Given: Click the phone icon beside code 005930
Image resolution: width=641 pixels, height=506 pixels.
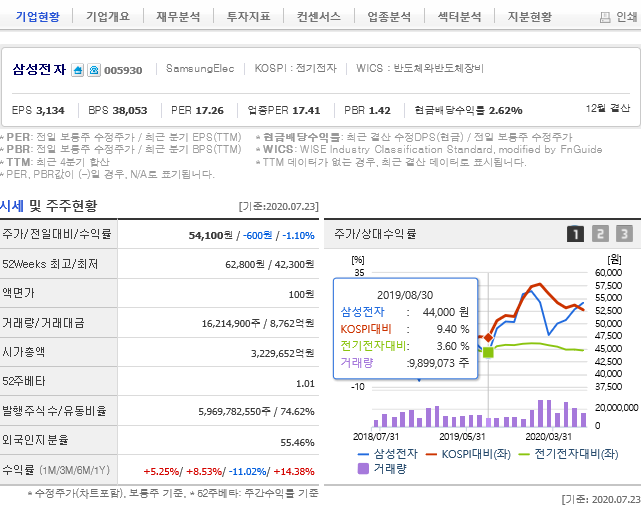Looking at the screenshot, I should point(94,70).
